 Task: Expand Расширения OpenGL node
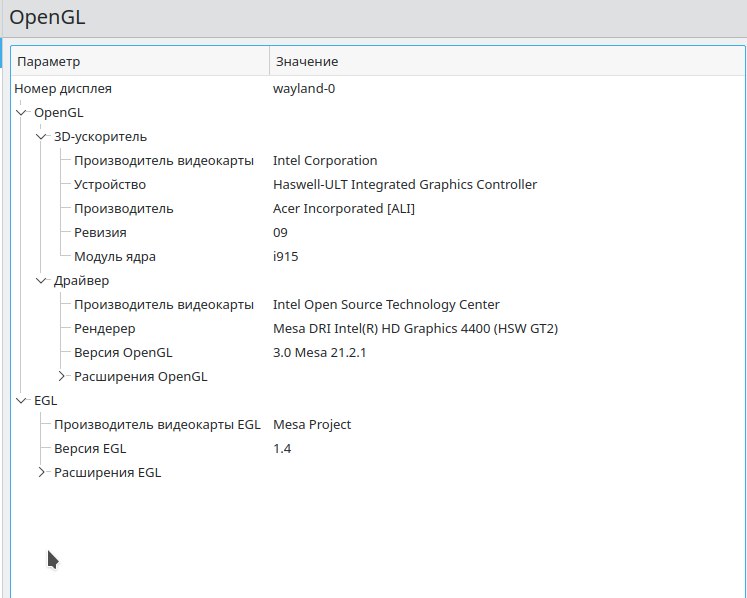pyautogui.click(x=61, y=376)
